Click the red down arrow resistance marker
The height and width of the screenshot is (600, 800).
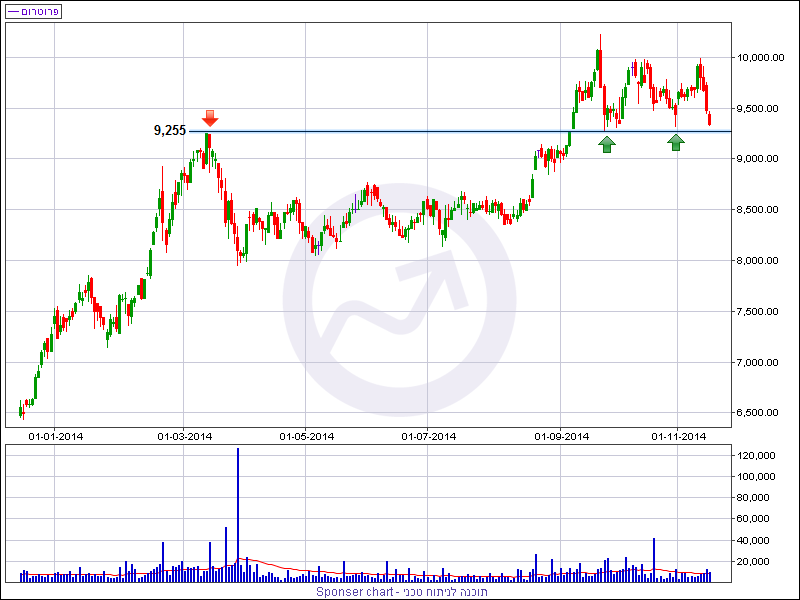point(210,117)
